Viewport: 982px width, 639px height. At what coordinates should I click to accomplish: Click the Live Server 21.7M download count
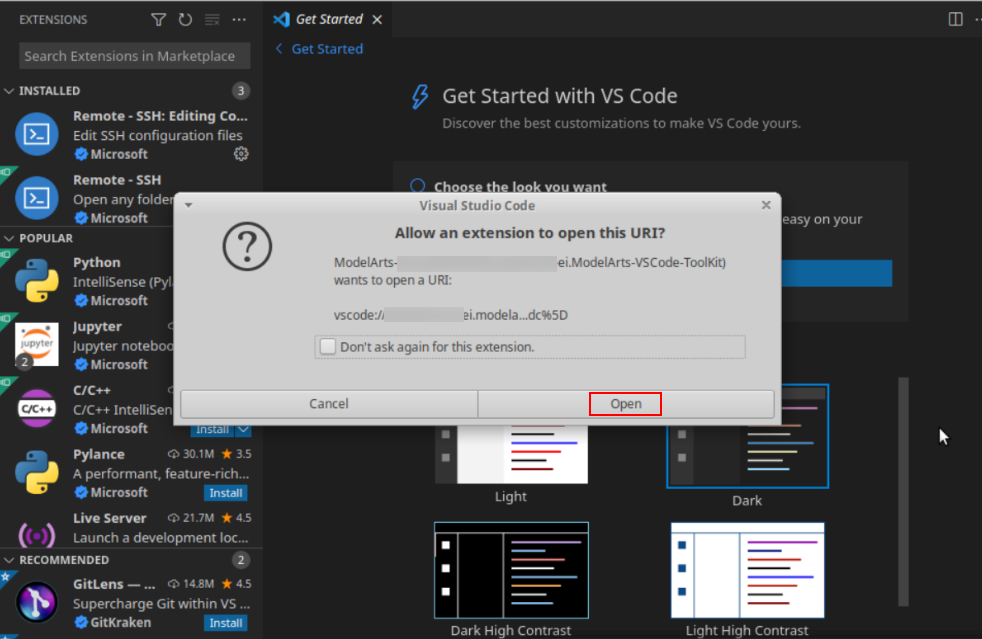coord(191,517)
